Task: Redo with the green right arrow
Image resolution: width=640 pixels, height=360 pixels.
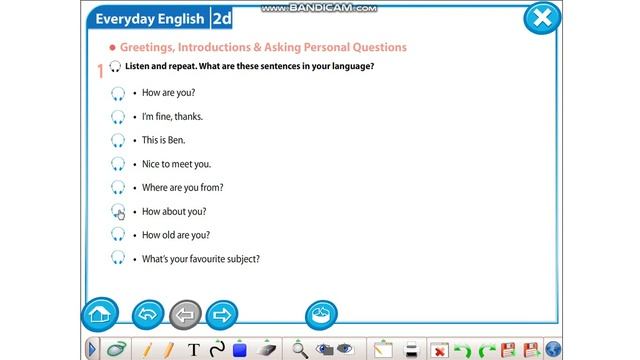Action: coord(487,350)
